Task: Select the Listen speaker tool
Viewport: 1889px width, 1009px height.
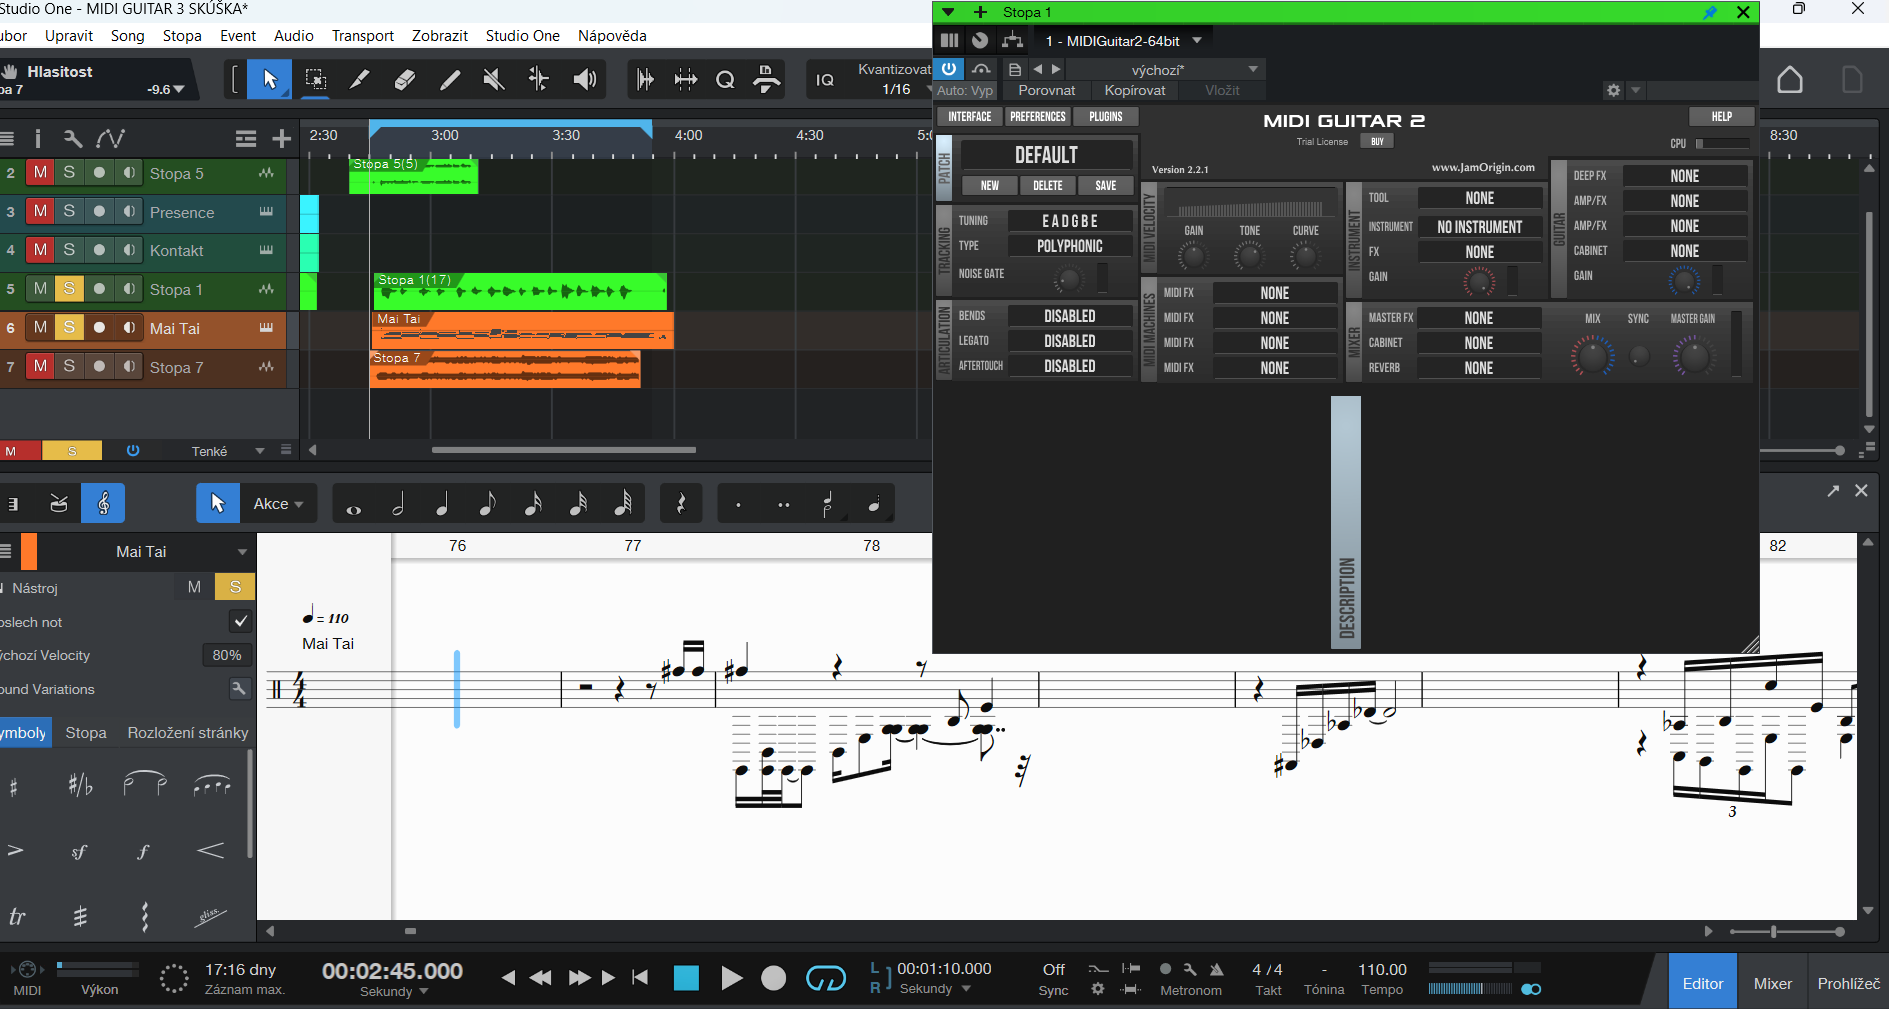Action: click(585, 80)
